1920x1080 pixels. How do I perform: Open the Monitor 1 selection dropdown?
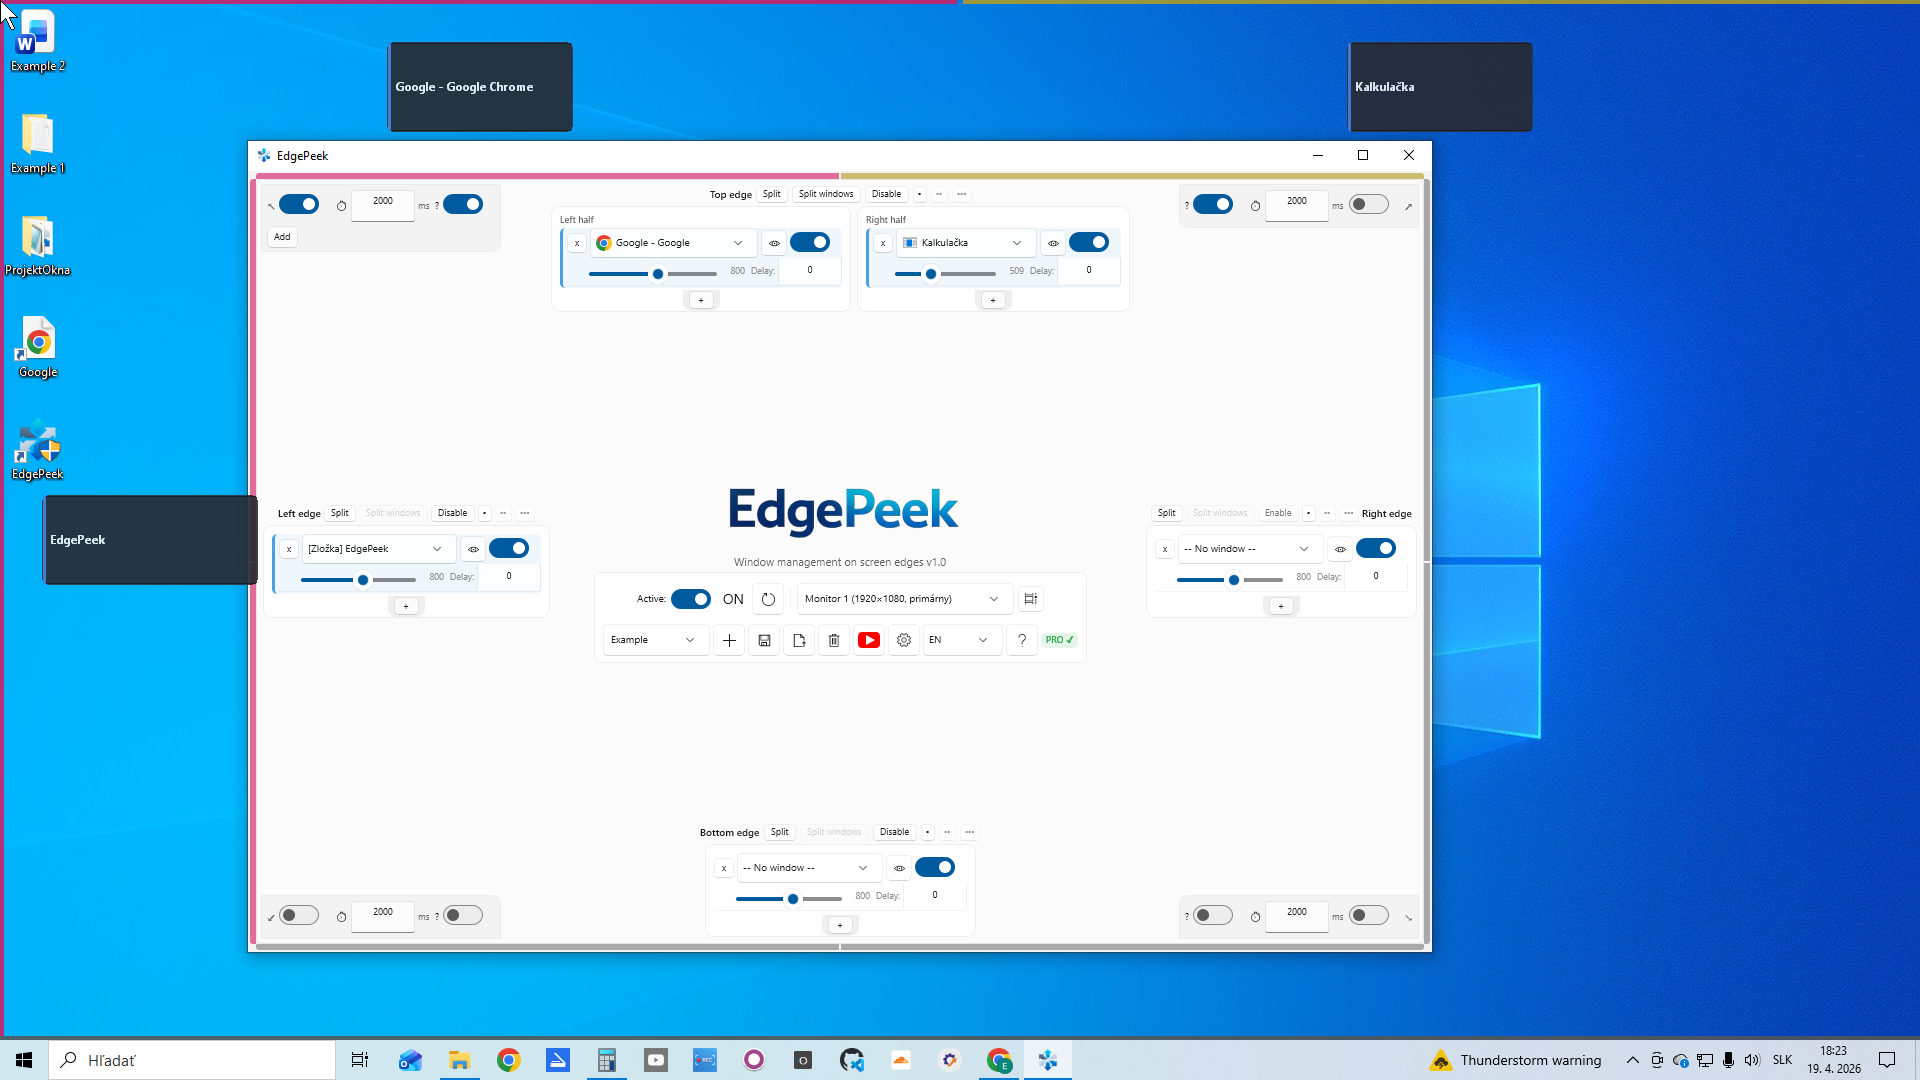[x=904, y=599]
